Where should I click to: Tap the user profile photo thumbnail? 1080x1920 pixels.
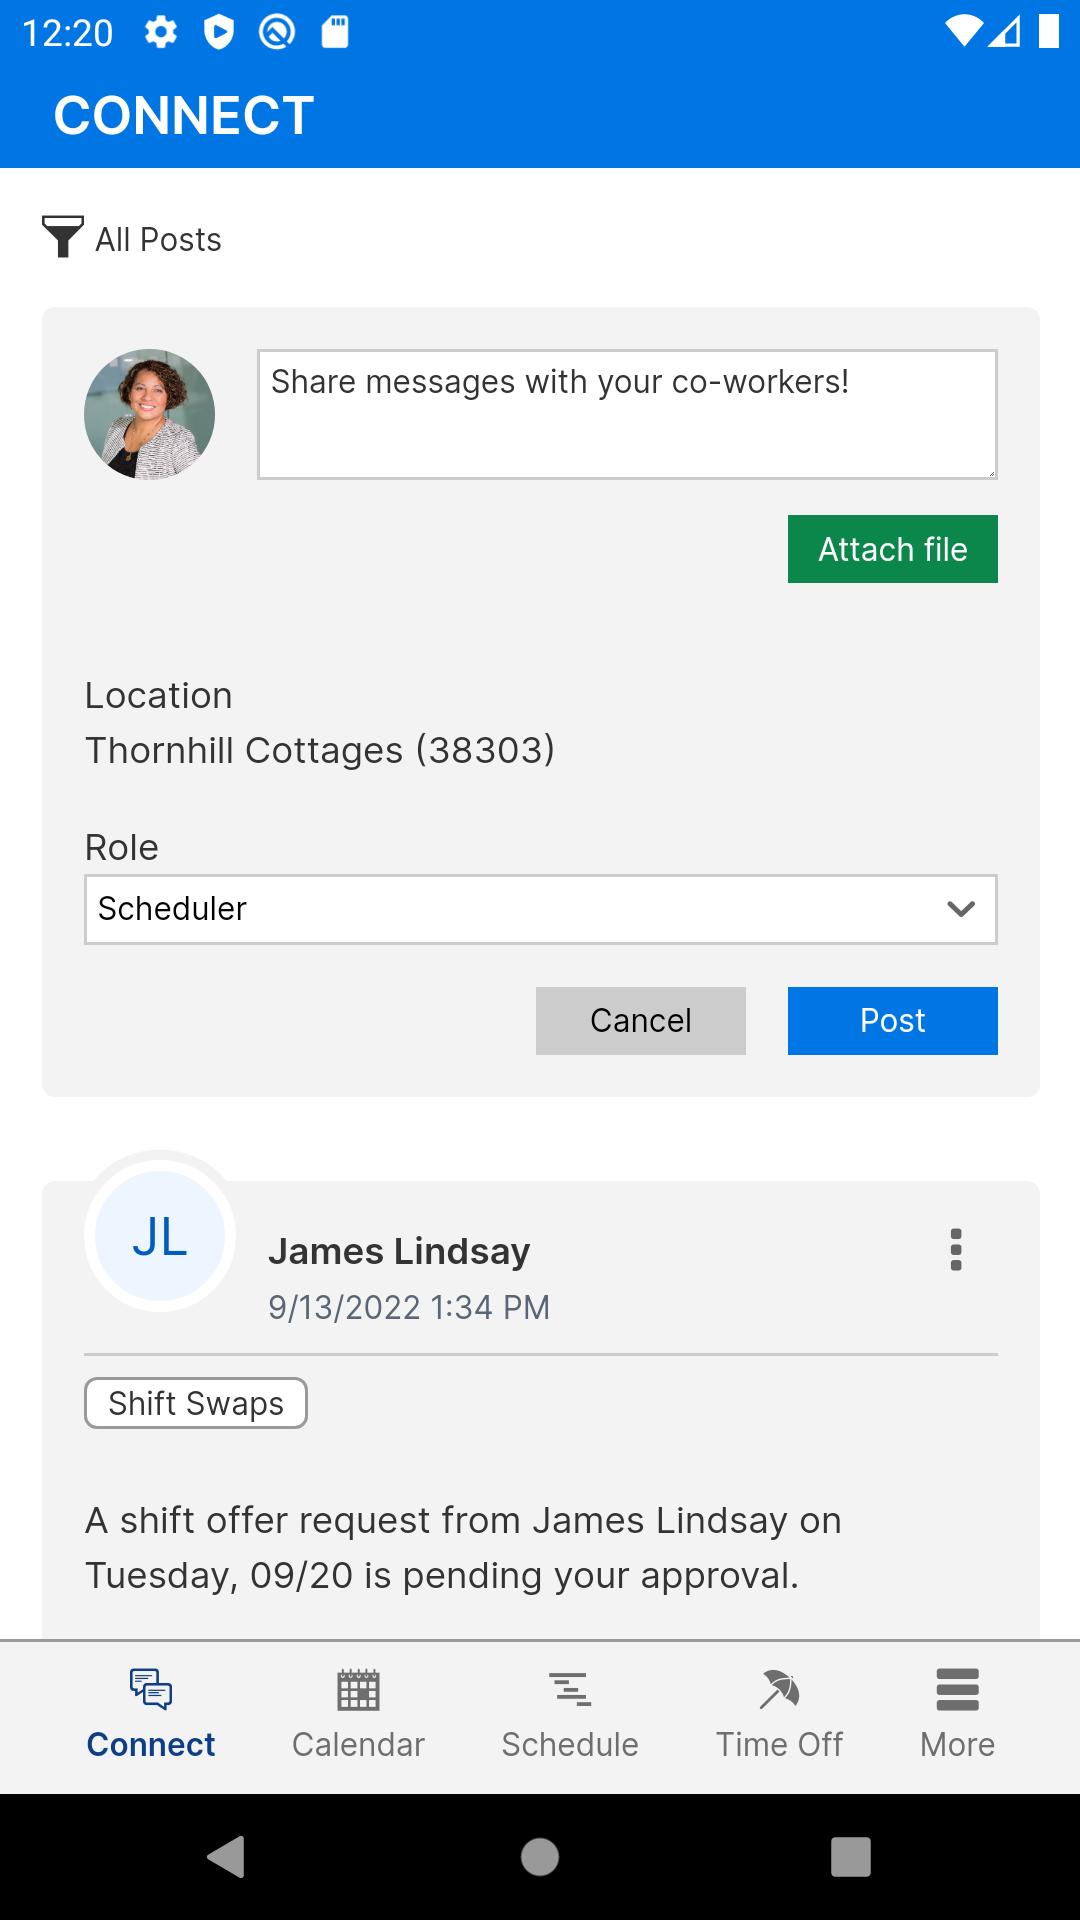[x=149, y=414]
